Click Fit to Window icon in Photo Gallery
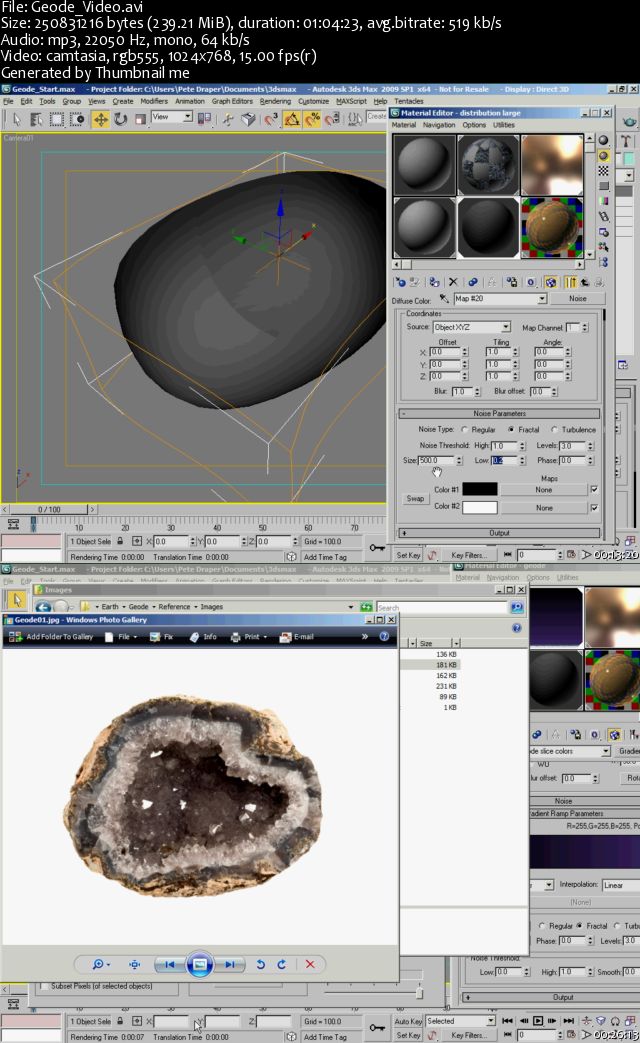 click(x=134, y=964)
